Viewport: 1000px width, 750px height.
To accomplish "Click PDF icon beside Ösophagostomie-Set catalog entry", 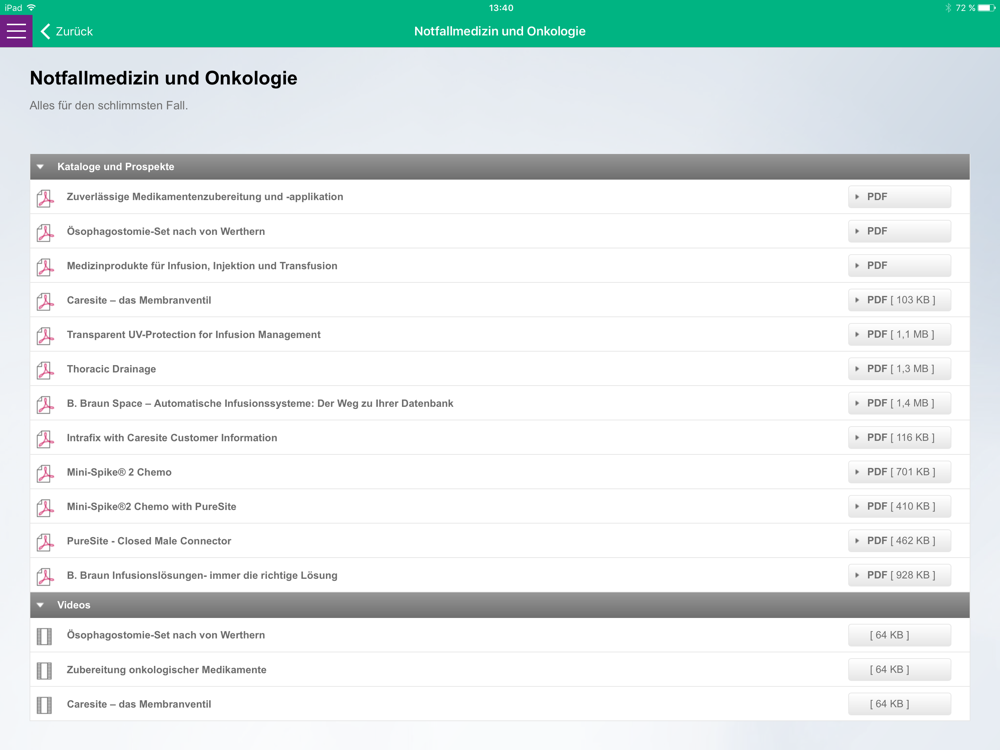I will [x=45, y=232].
